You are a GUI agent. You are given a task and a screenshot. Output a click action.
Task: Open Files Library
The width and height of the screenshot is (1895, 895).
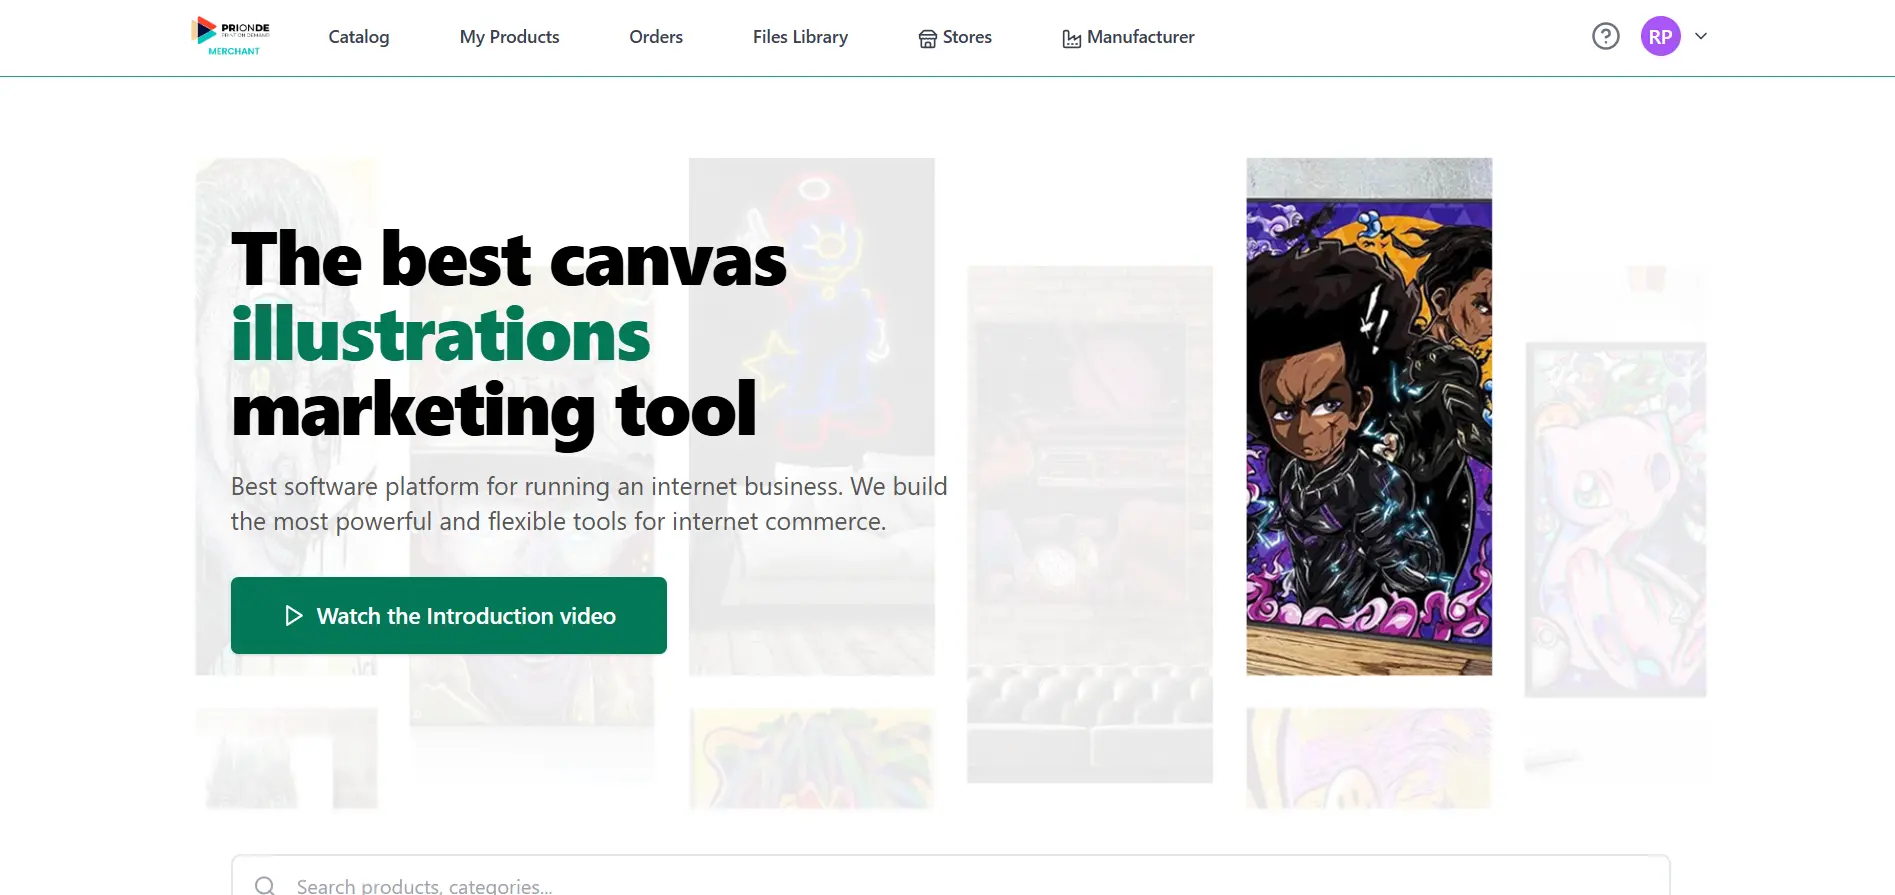(800, 37)
